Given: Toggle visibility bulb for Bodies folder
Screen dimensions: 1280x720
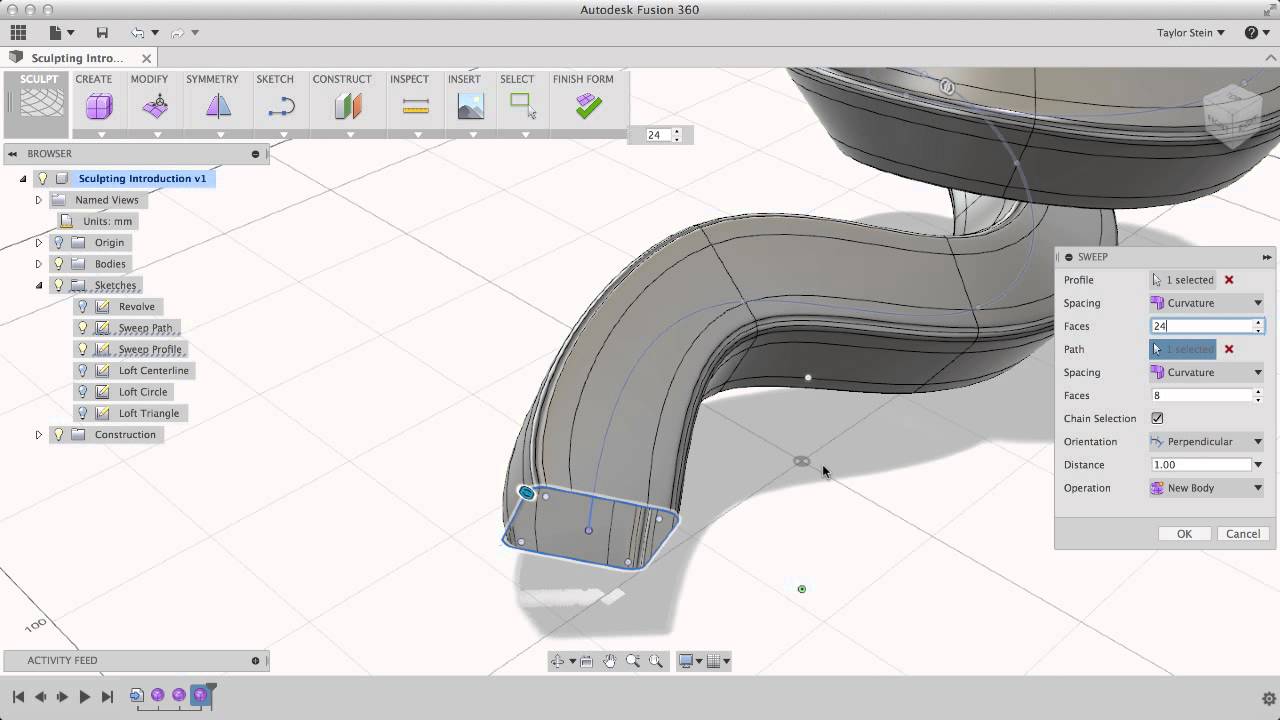Looking at the screenshot, I should (58, 264).
